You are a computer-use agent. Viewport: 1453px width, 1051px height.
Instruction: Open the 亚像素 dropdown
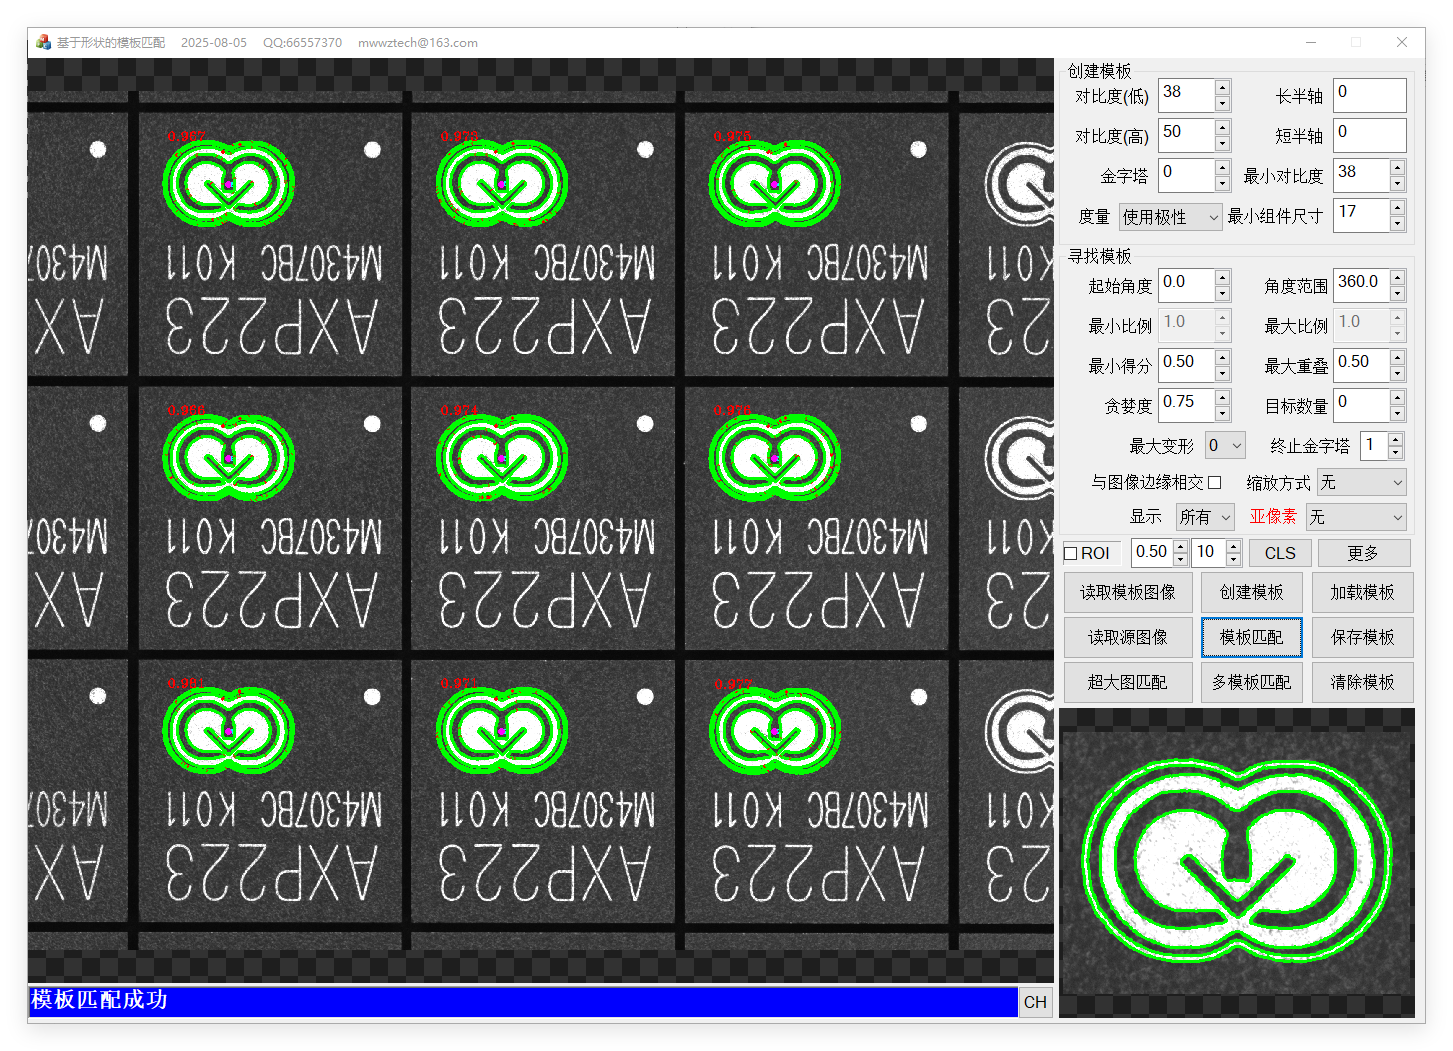tap(1355, 517)
